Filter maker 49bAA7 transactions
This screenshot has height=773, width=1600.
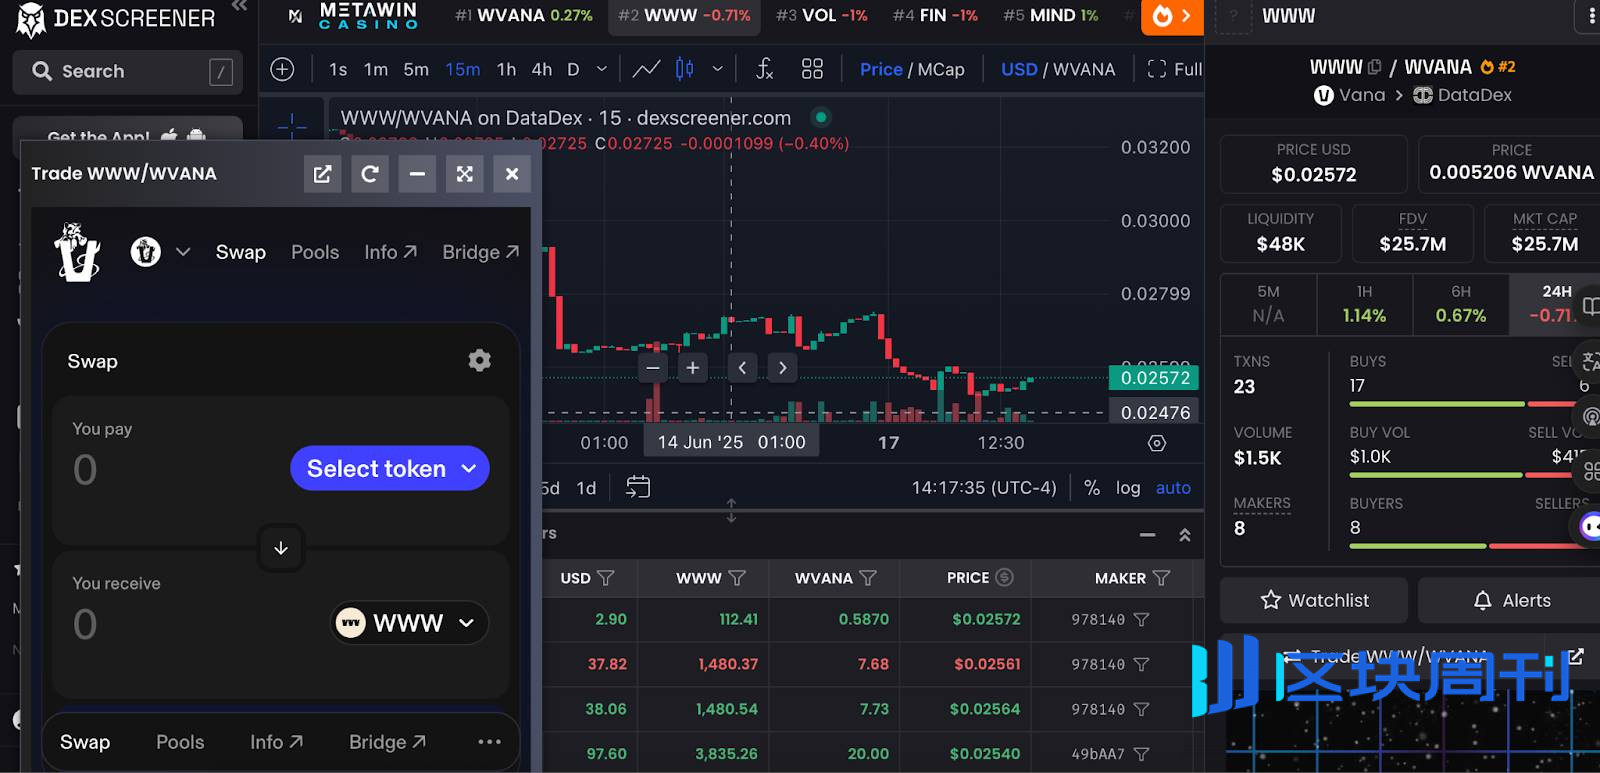coord(1142,754)
